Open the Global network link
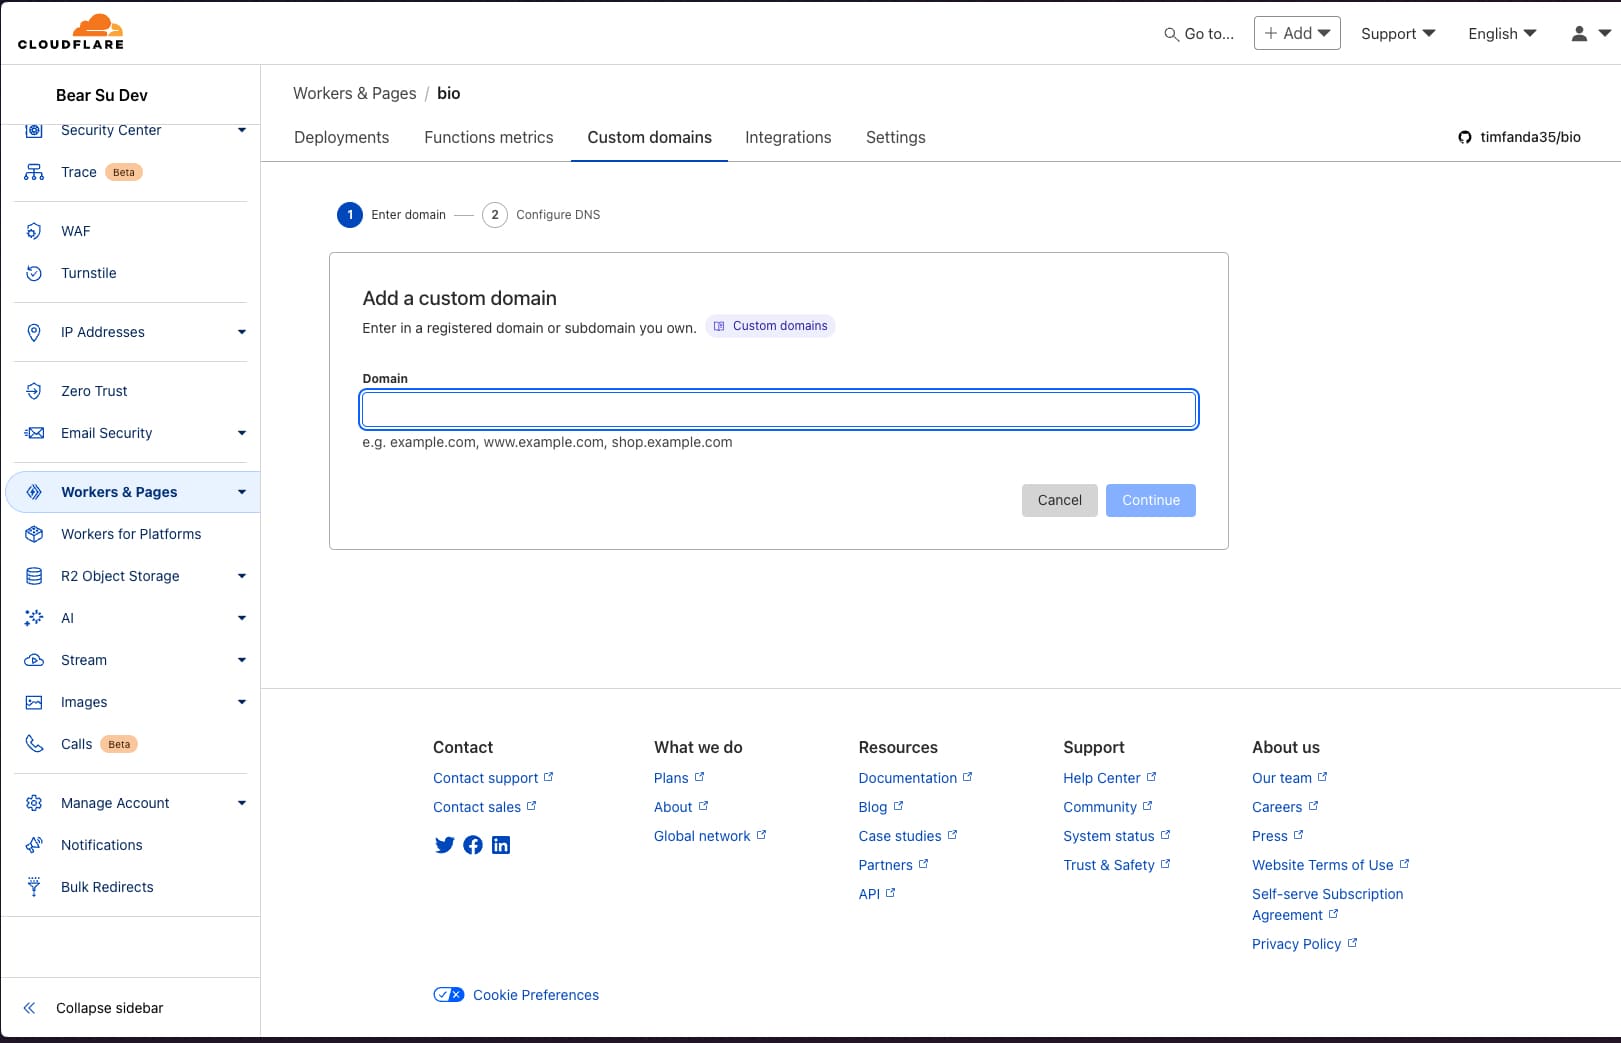The image size is (1621, 1043). [x=710, y=836]
